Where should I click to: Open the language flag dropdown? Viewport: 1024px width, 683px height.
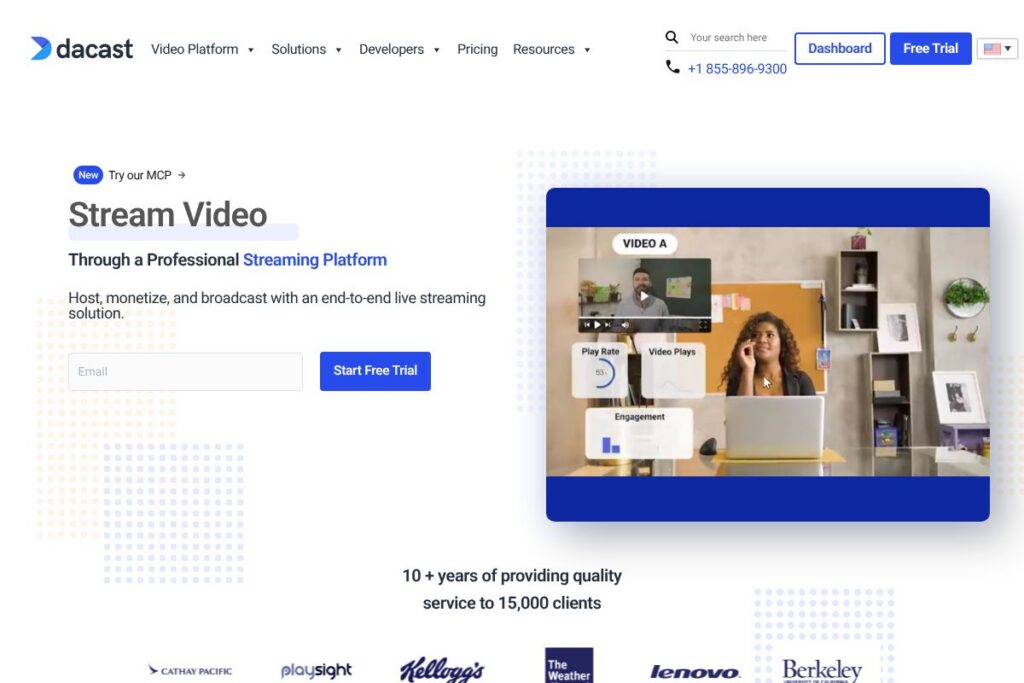pyautogui.click(x=996, y=48)
